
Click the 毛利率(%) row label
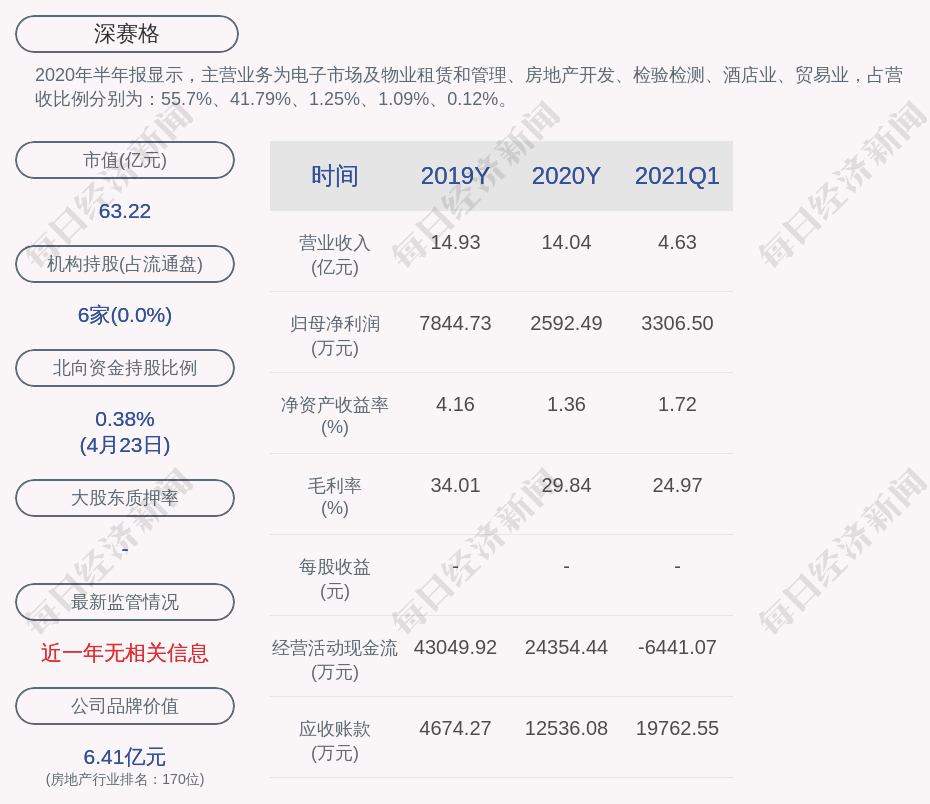tap(335, 497)
